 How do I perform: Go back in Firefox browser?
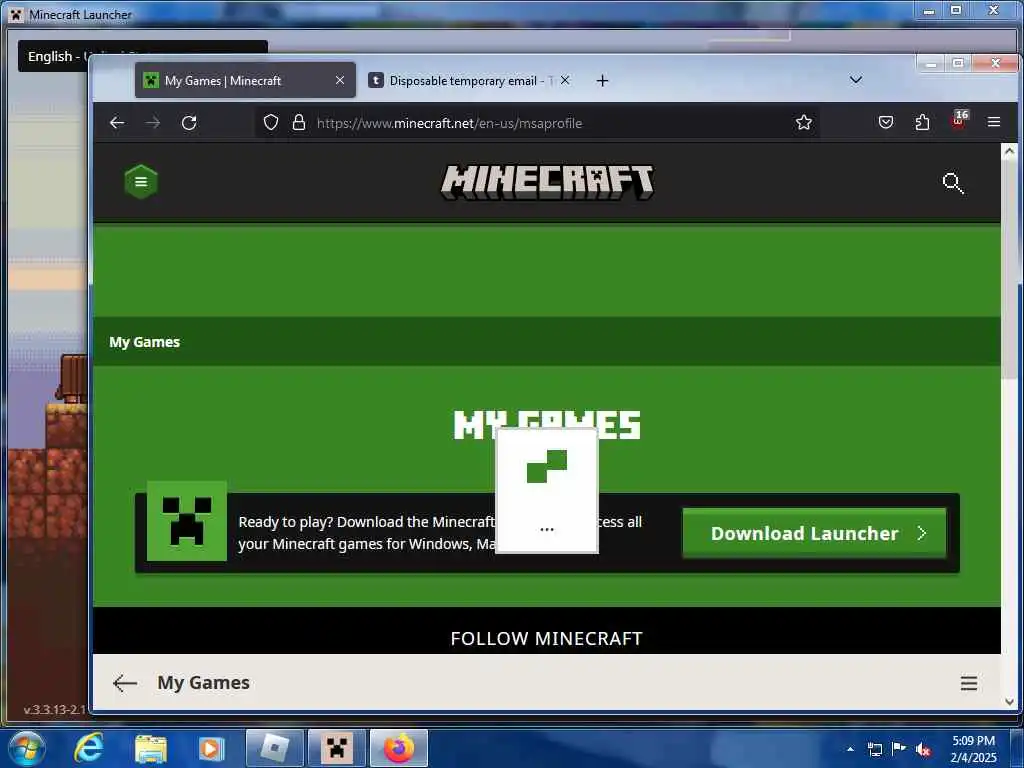117,123
